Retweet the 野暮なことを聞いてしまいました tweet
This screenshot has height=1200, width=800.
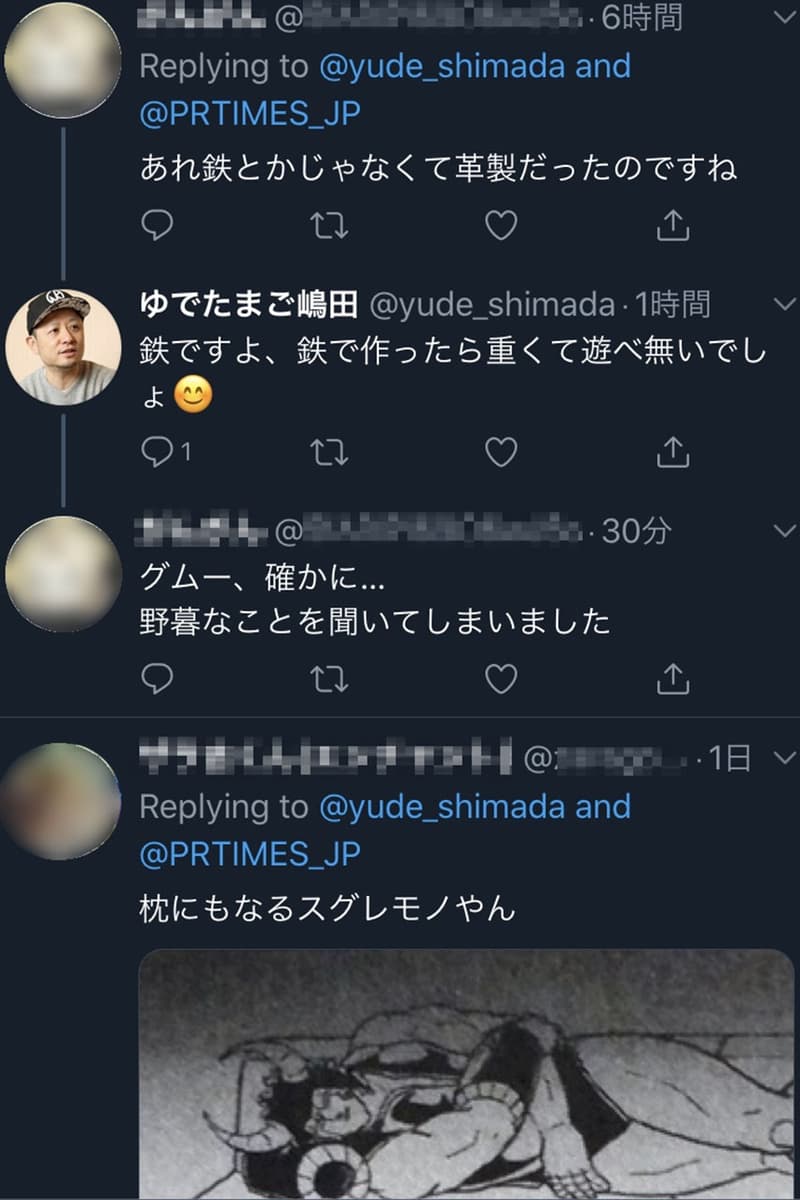329,680
